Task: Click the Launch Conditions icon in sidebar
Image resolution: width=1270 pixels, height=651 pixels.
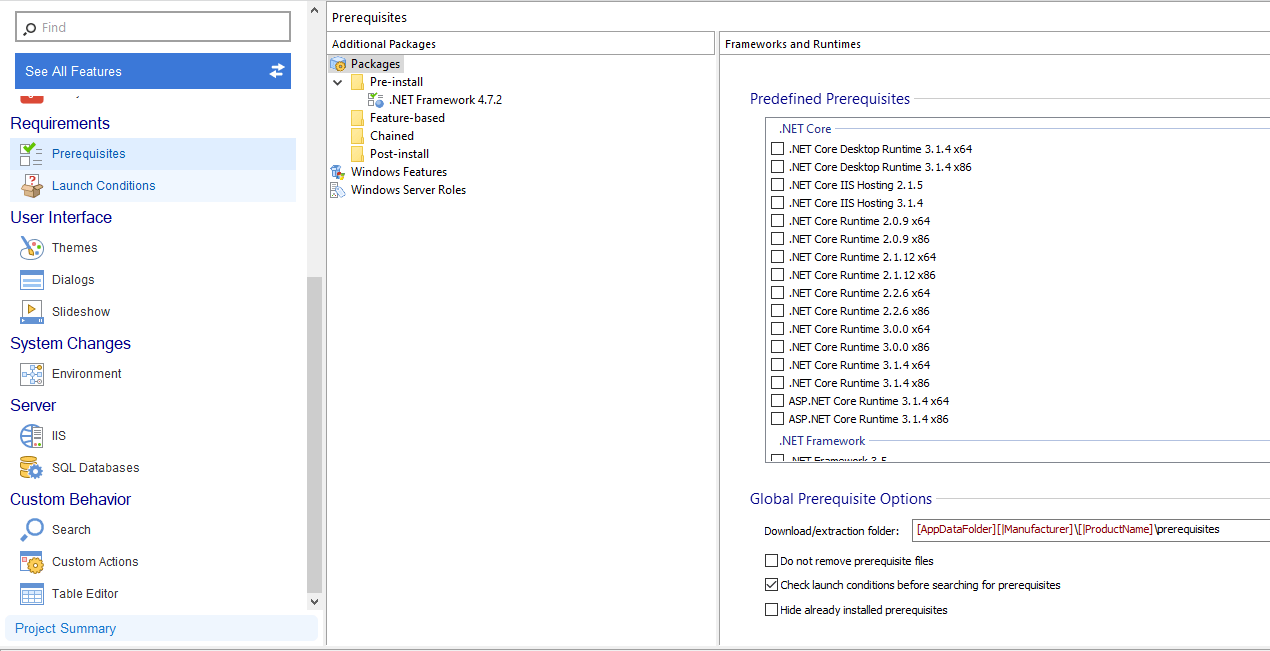Action: click(x=32, y=186)
